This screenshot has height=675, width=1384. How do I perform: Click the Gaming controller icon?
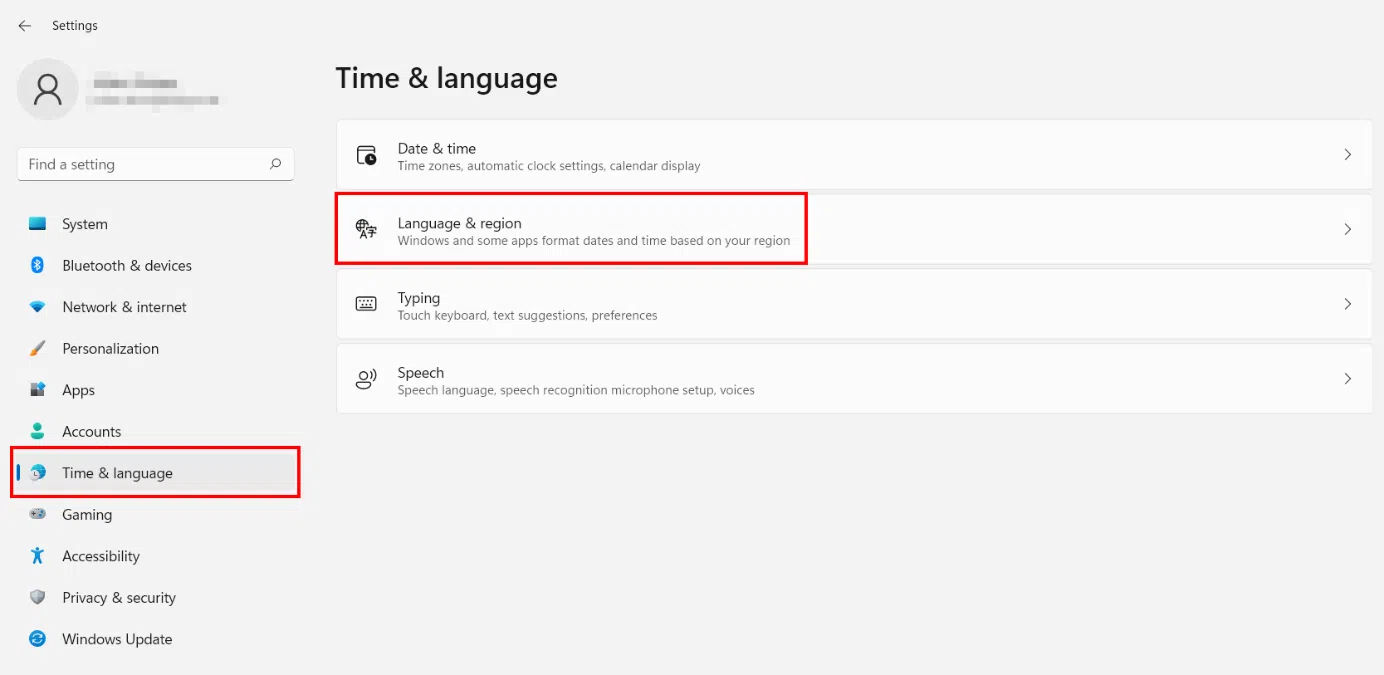coord(38,514)
